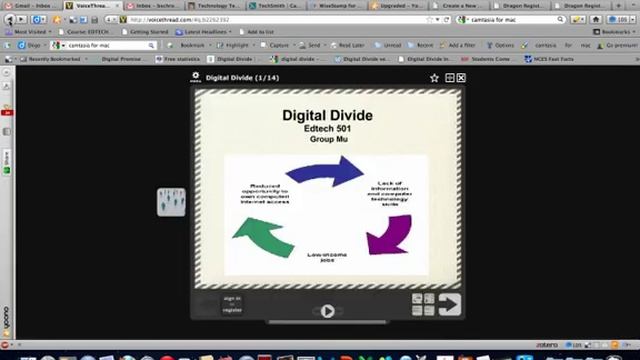640x360 pixels.
Task: Click the VoiceThread timeline progress bar
Action: click(327, 322)
